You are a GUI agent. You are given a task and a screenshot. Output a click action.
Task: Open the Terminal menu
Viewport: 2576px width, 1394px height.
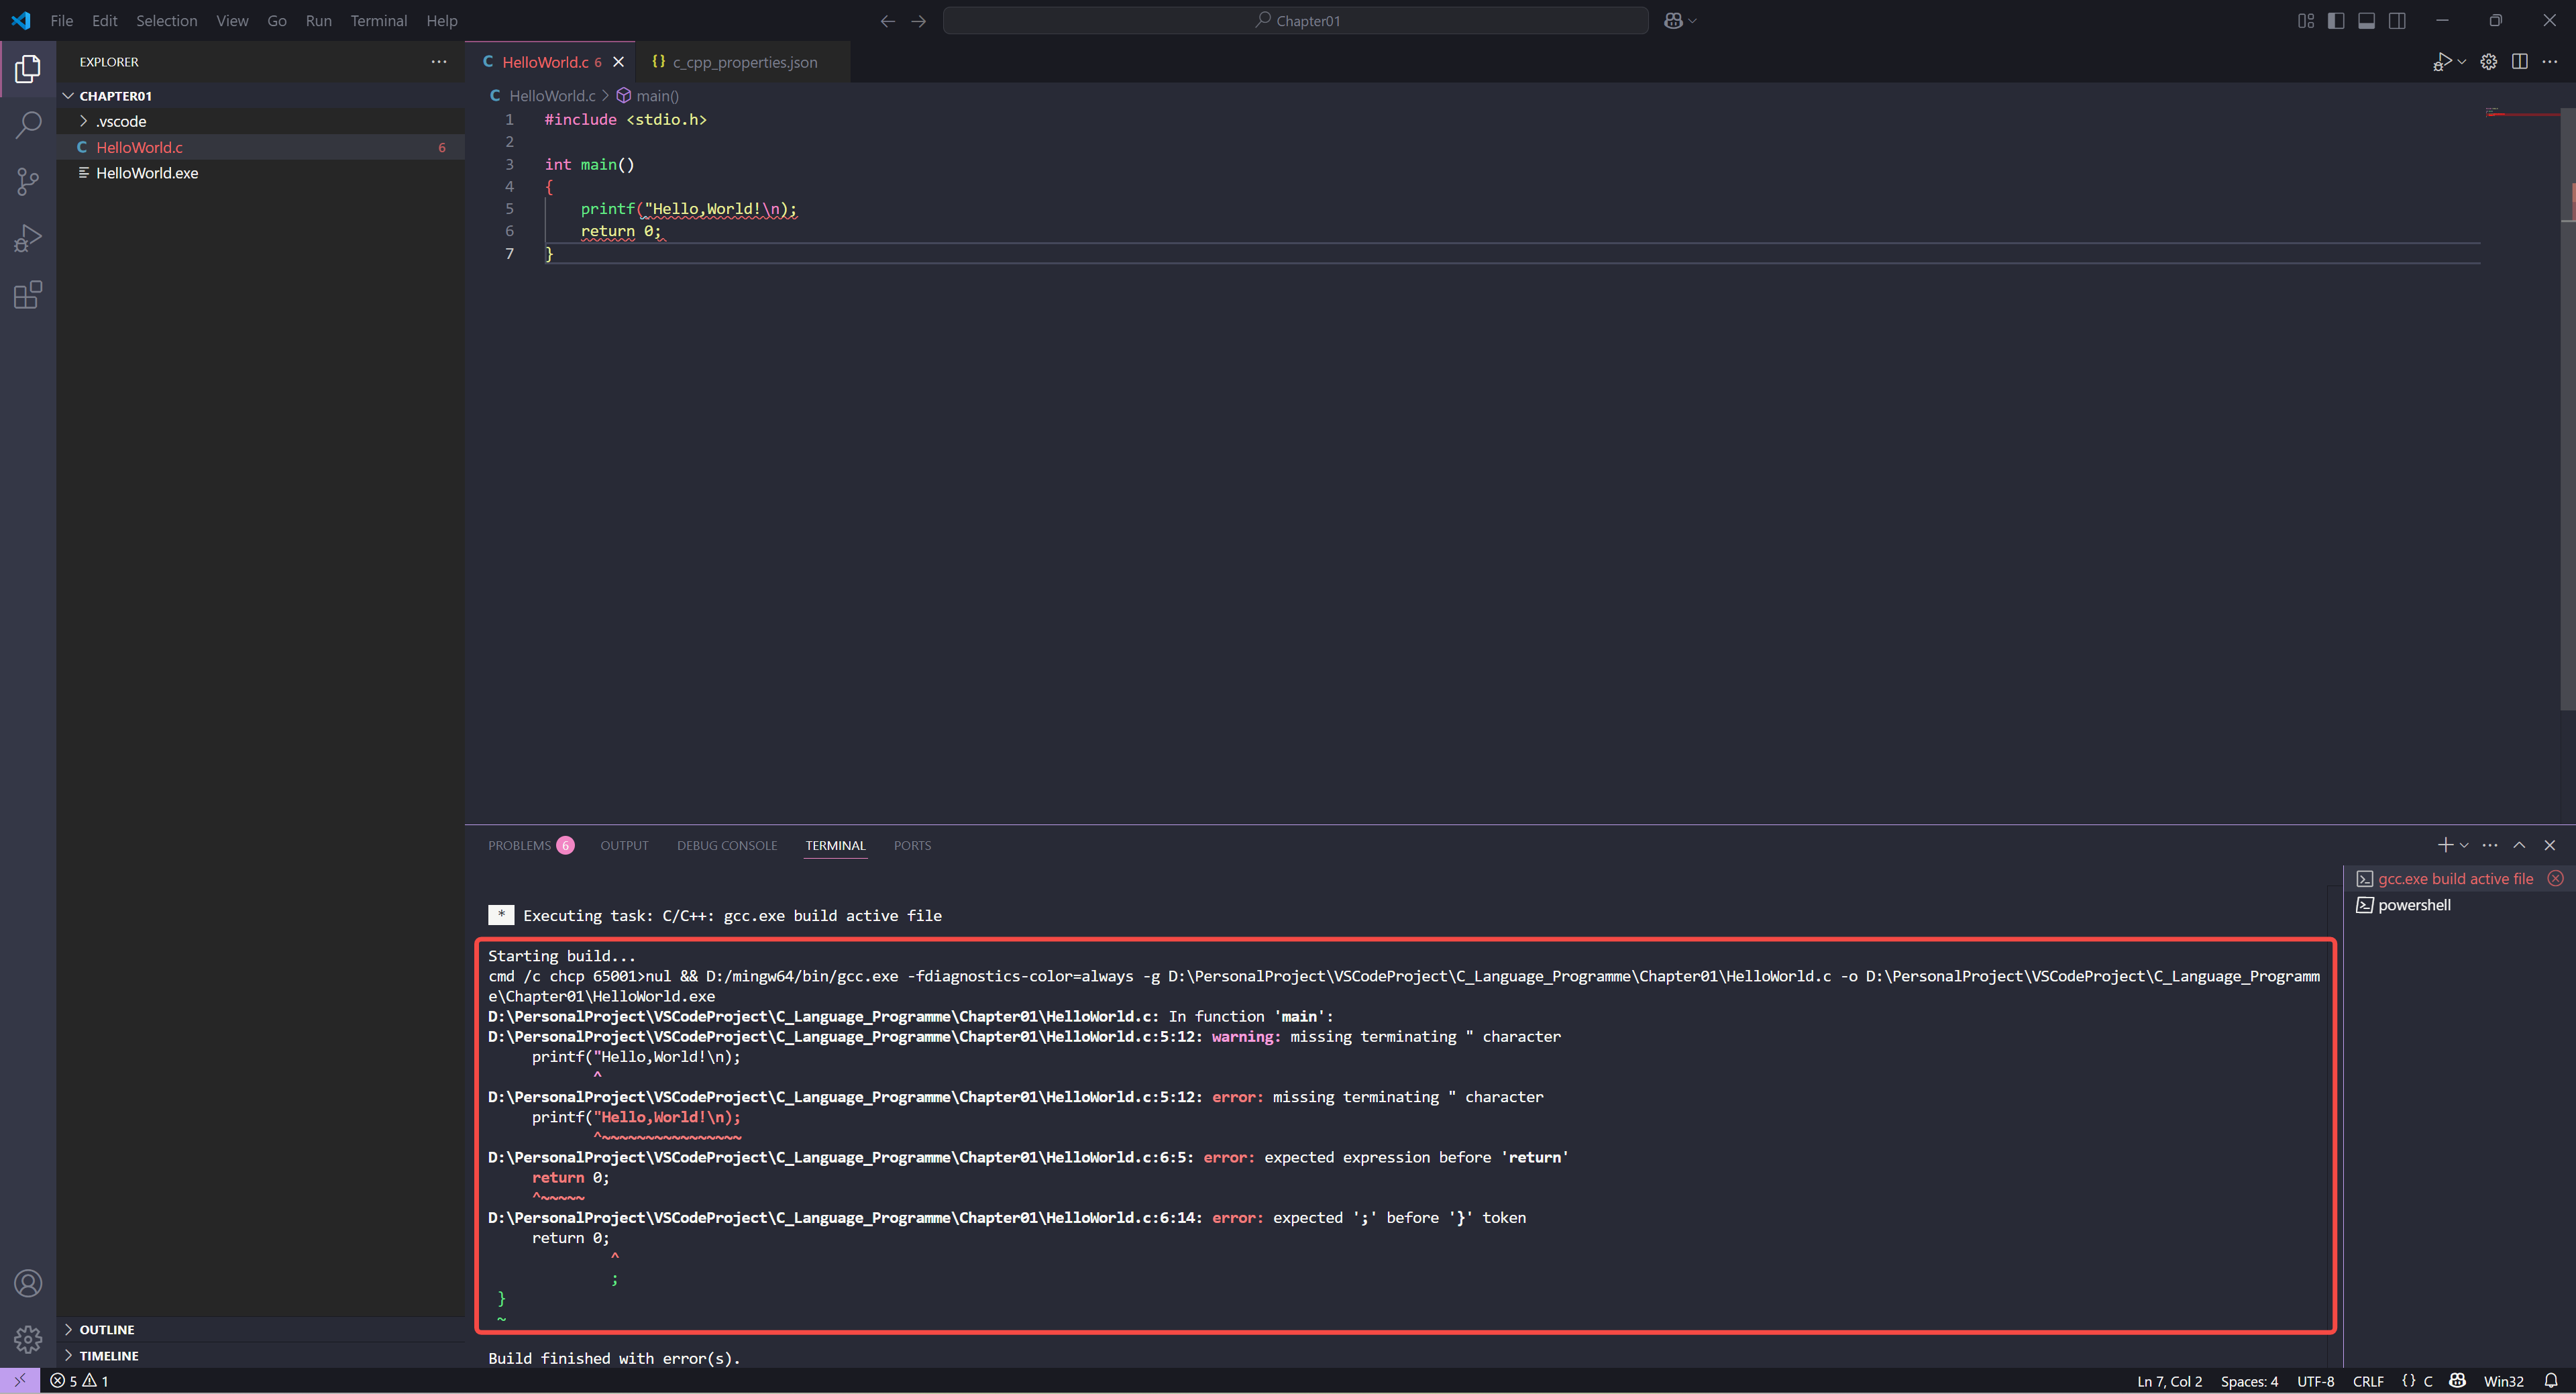click(x=378, y=21)
